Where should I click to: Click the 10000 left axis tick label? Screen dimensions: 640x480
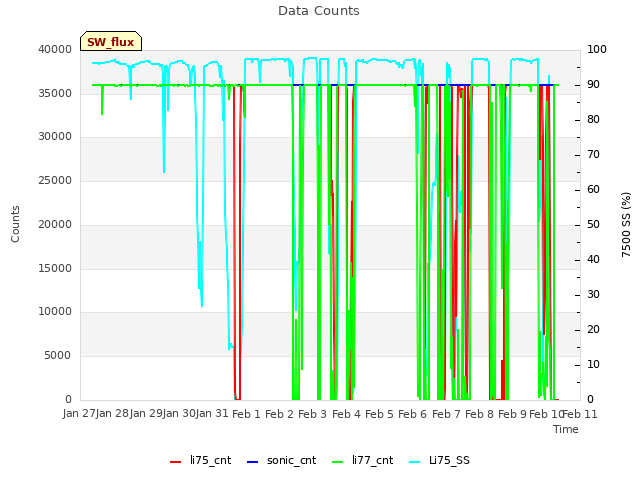[55, 311]
